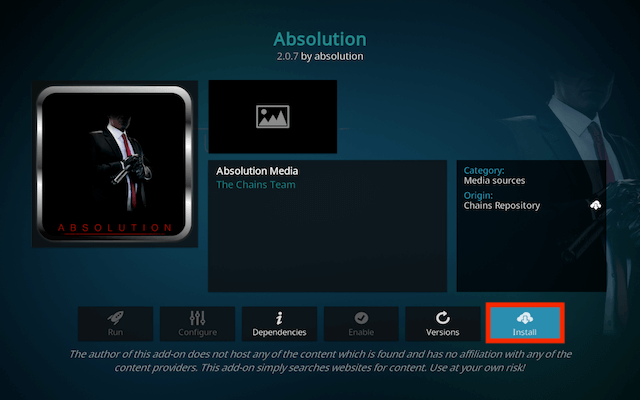Click the Configure button label
The image size is (640, 400).
[198, 332]
